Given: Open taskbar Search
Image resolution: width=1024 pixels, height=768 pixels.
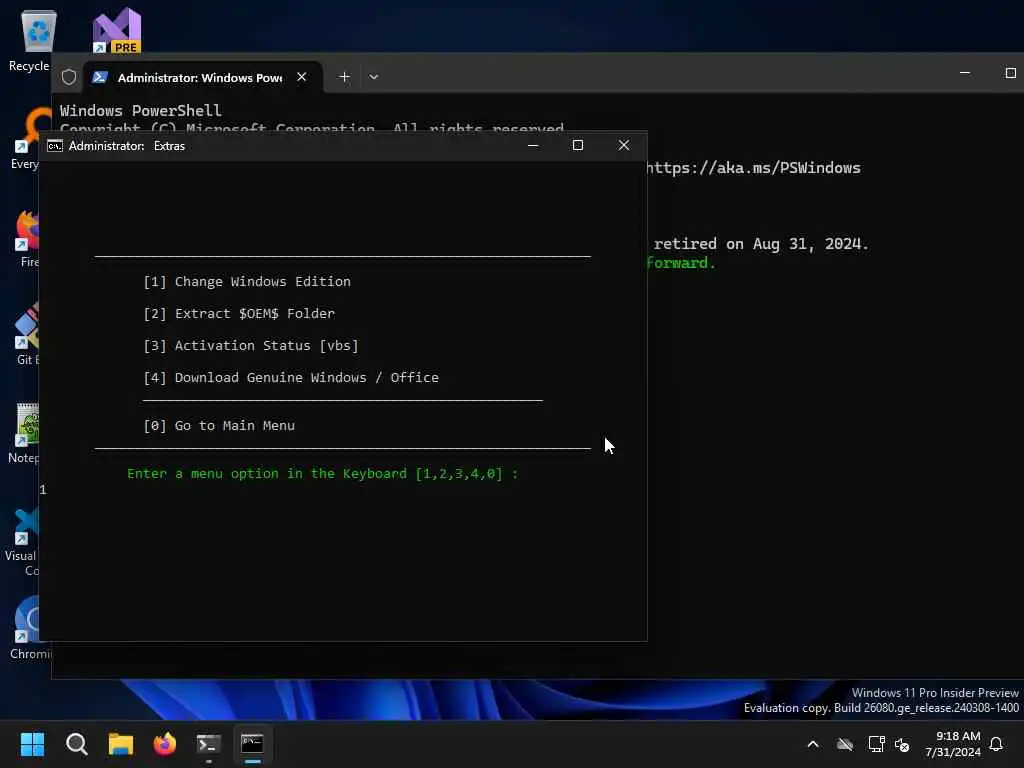Looking at the screenshot, I should coord(76,744).
